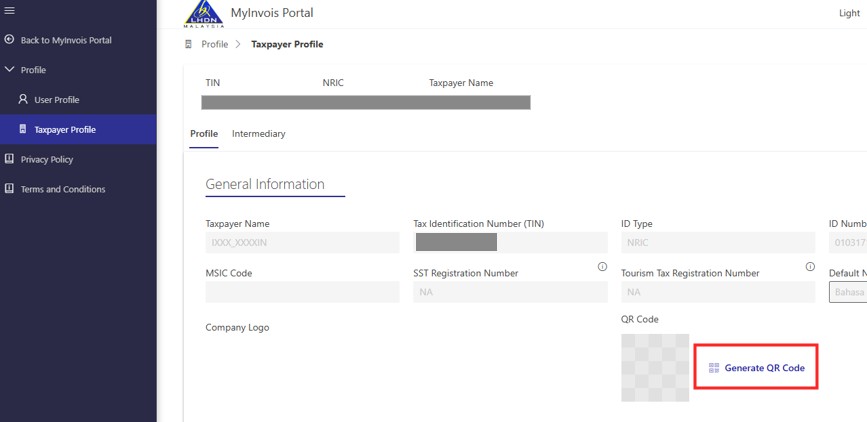Open User Profile in sidebar
The width and height of the screenshot is (867, 422).
(56, 100)
